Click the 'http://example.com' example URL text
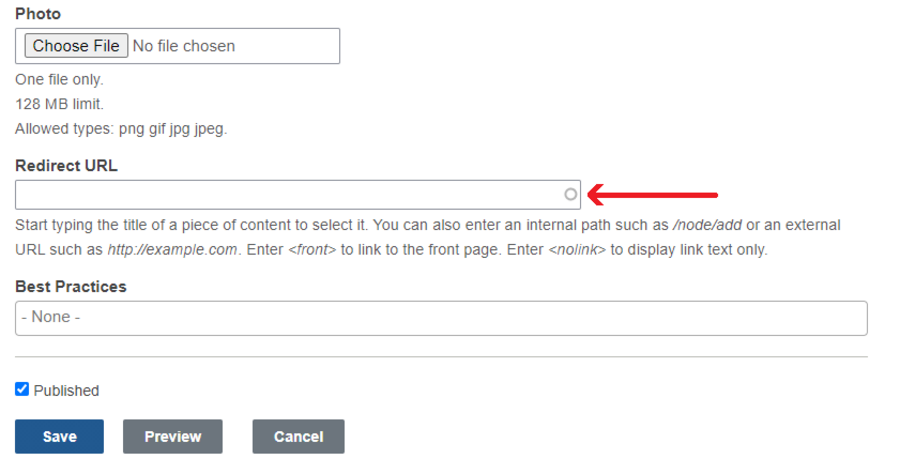The image size is (900, 459). 172,249
